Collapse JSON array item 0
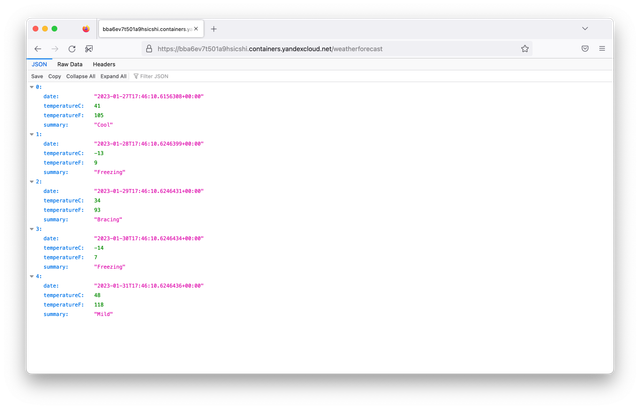The width and height of the screenshot is (640, 409). (32, 87)
